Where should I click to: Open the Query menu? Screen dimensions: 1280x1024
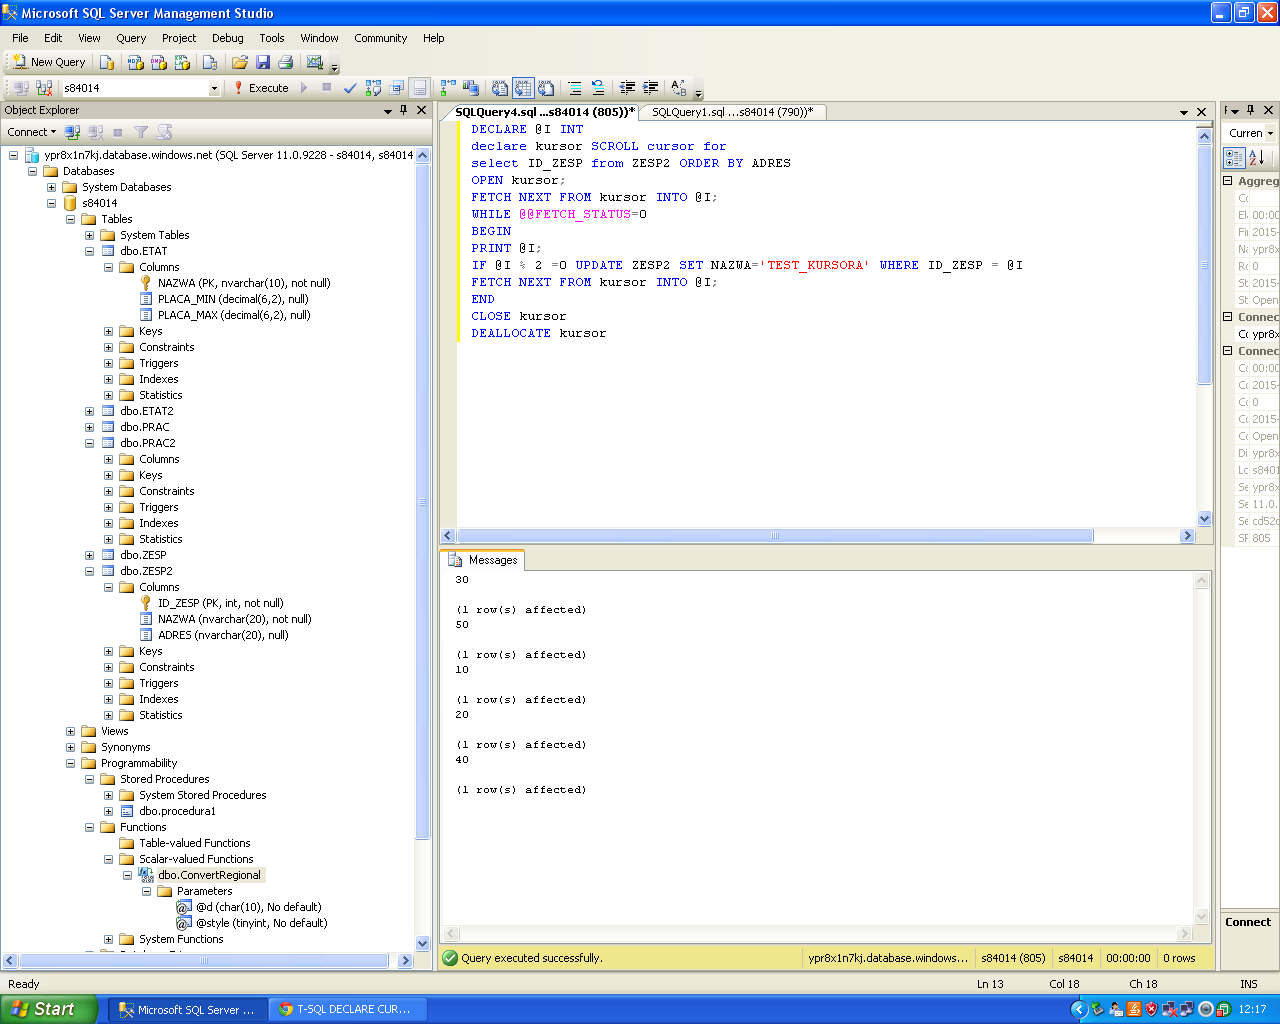tap(131, 38)
